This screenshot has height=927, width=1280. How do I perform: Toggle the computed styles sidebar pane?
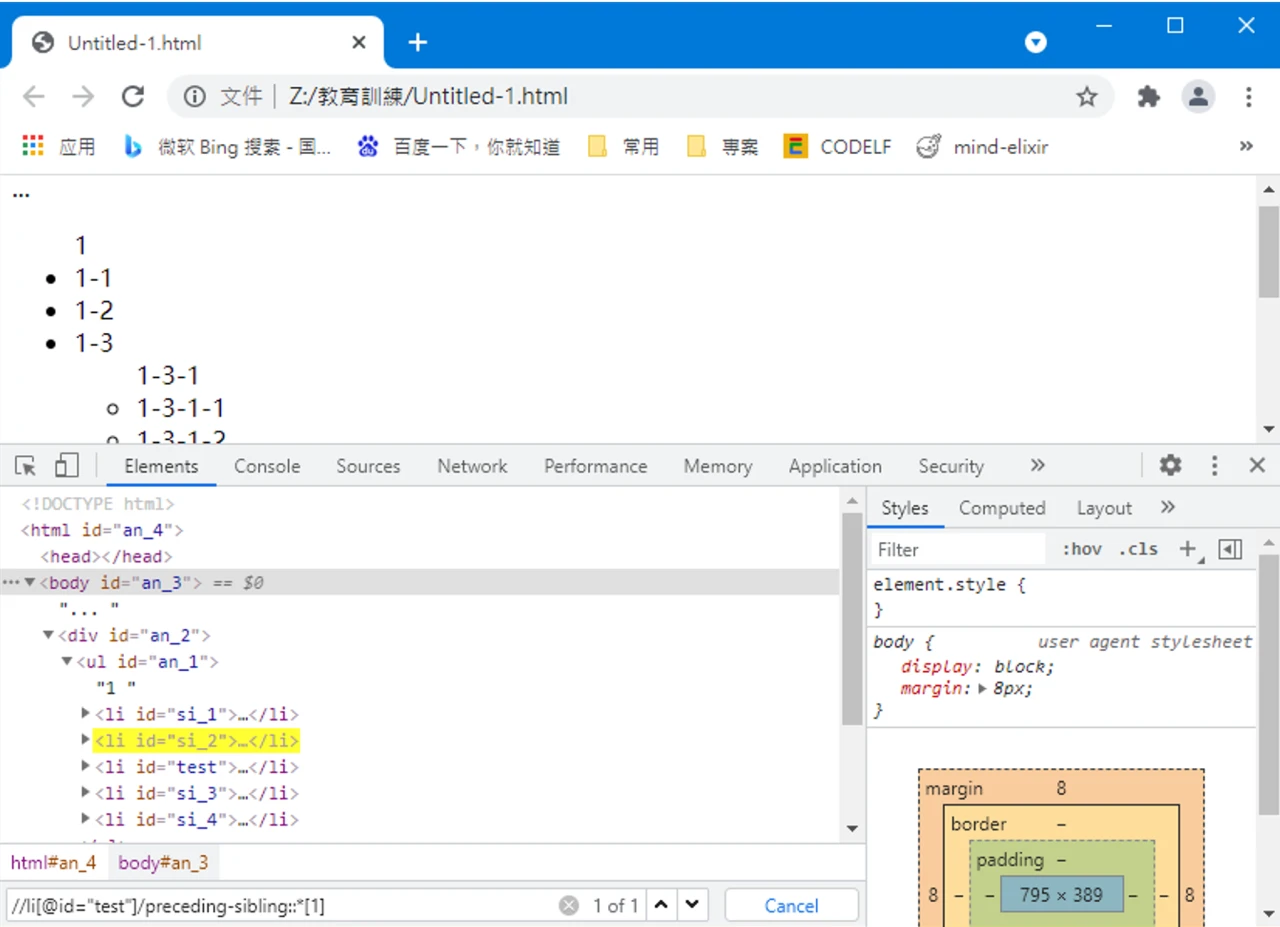point(1231,549)
